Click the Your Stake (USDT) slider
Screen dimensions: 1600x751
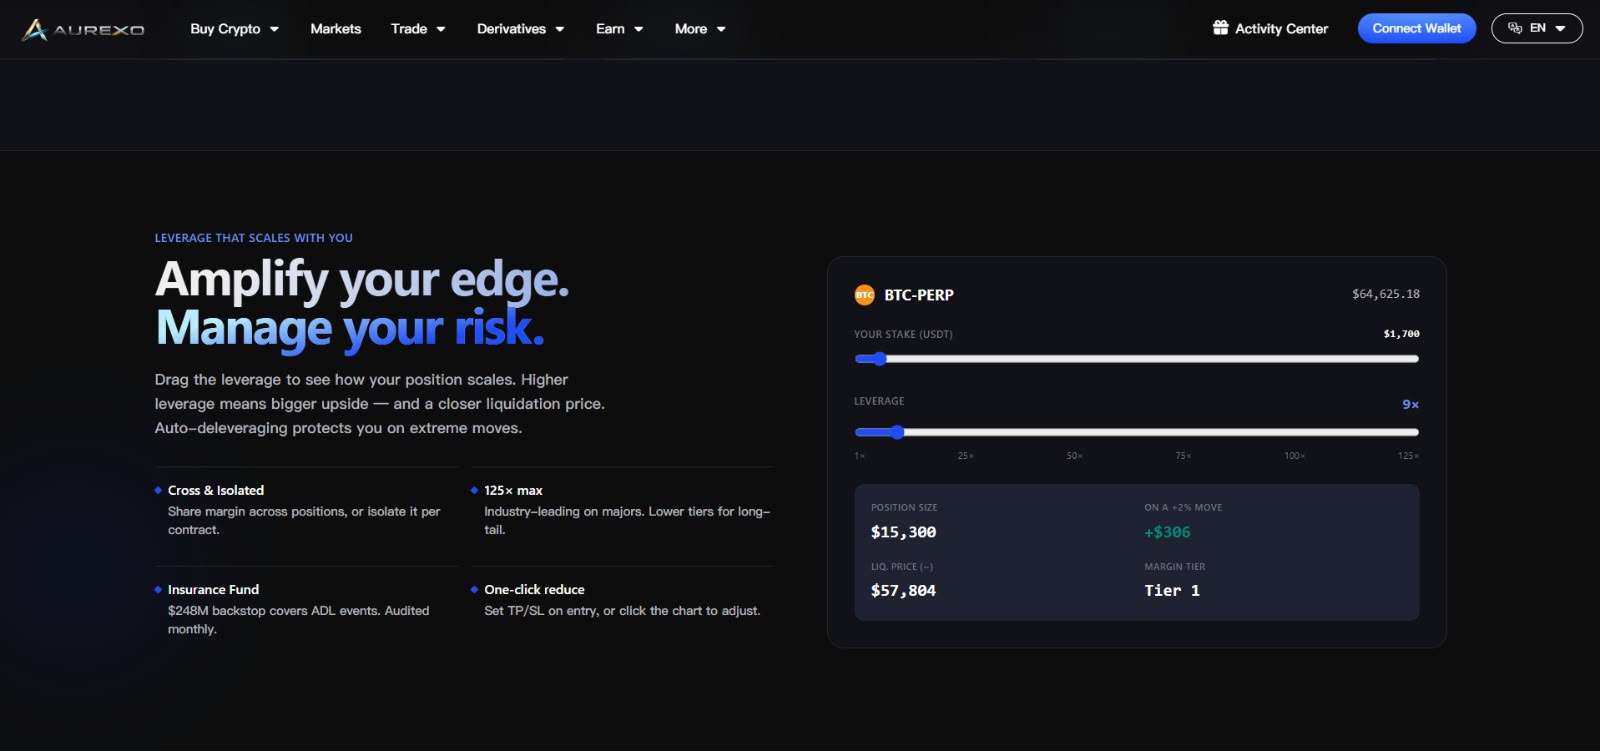click(1136, 359)
